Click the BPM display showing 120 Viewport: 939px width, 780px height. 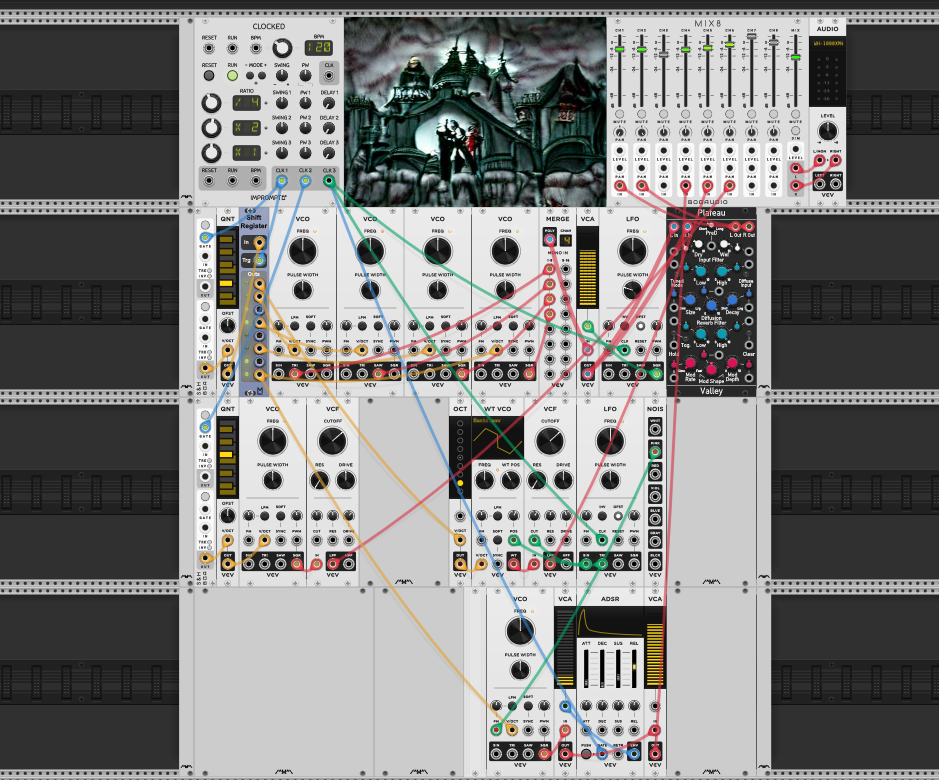coord(319,47)
